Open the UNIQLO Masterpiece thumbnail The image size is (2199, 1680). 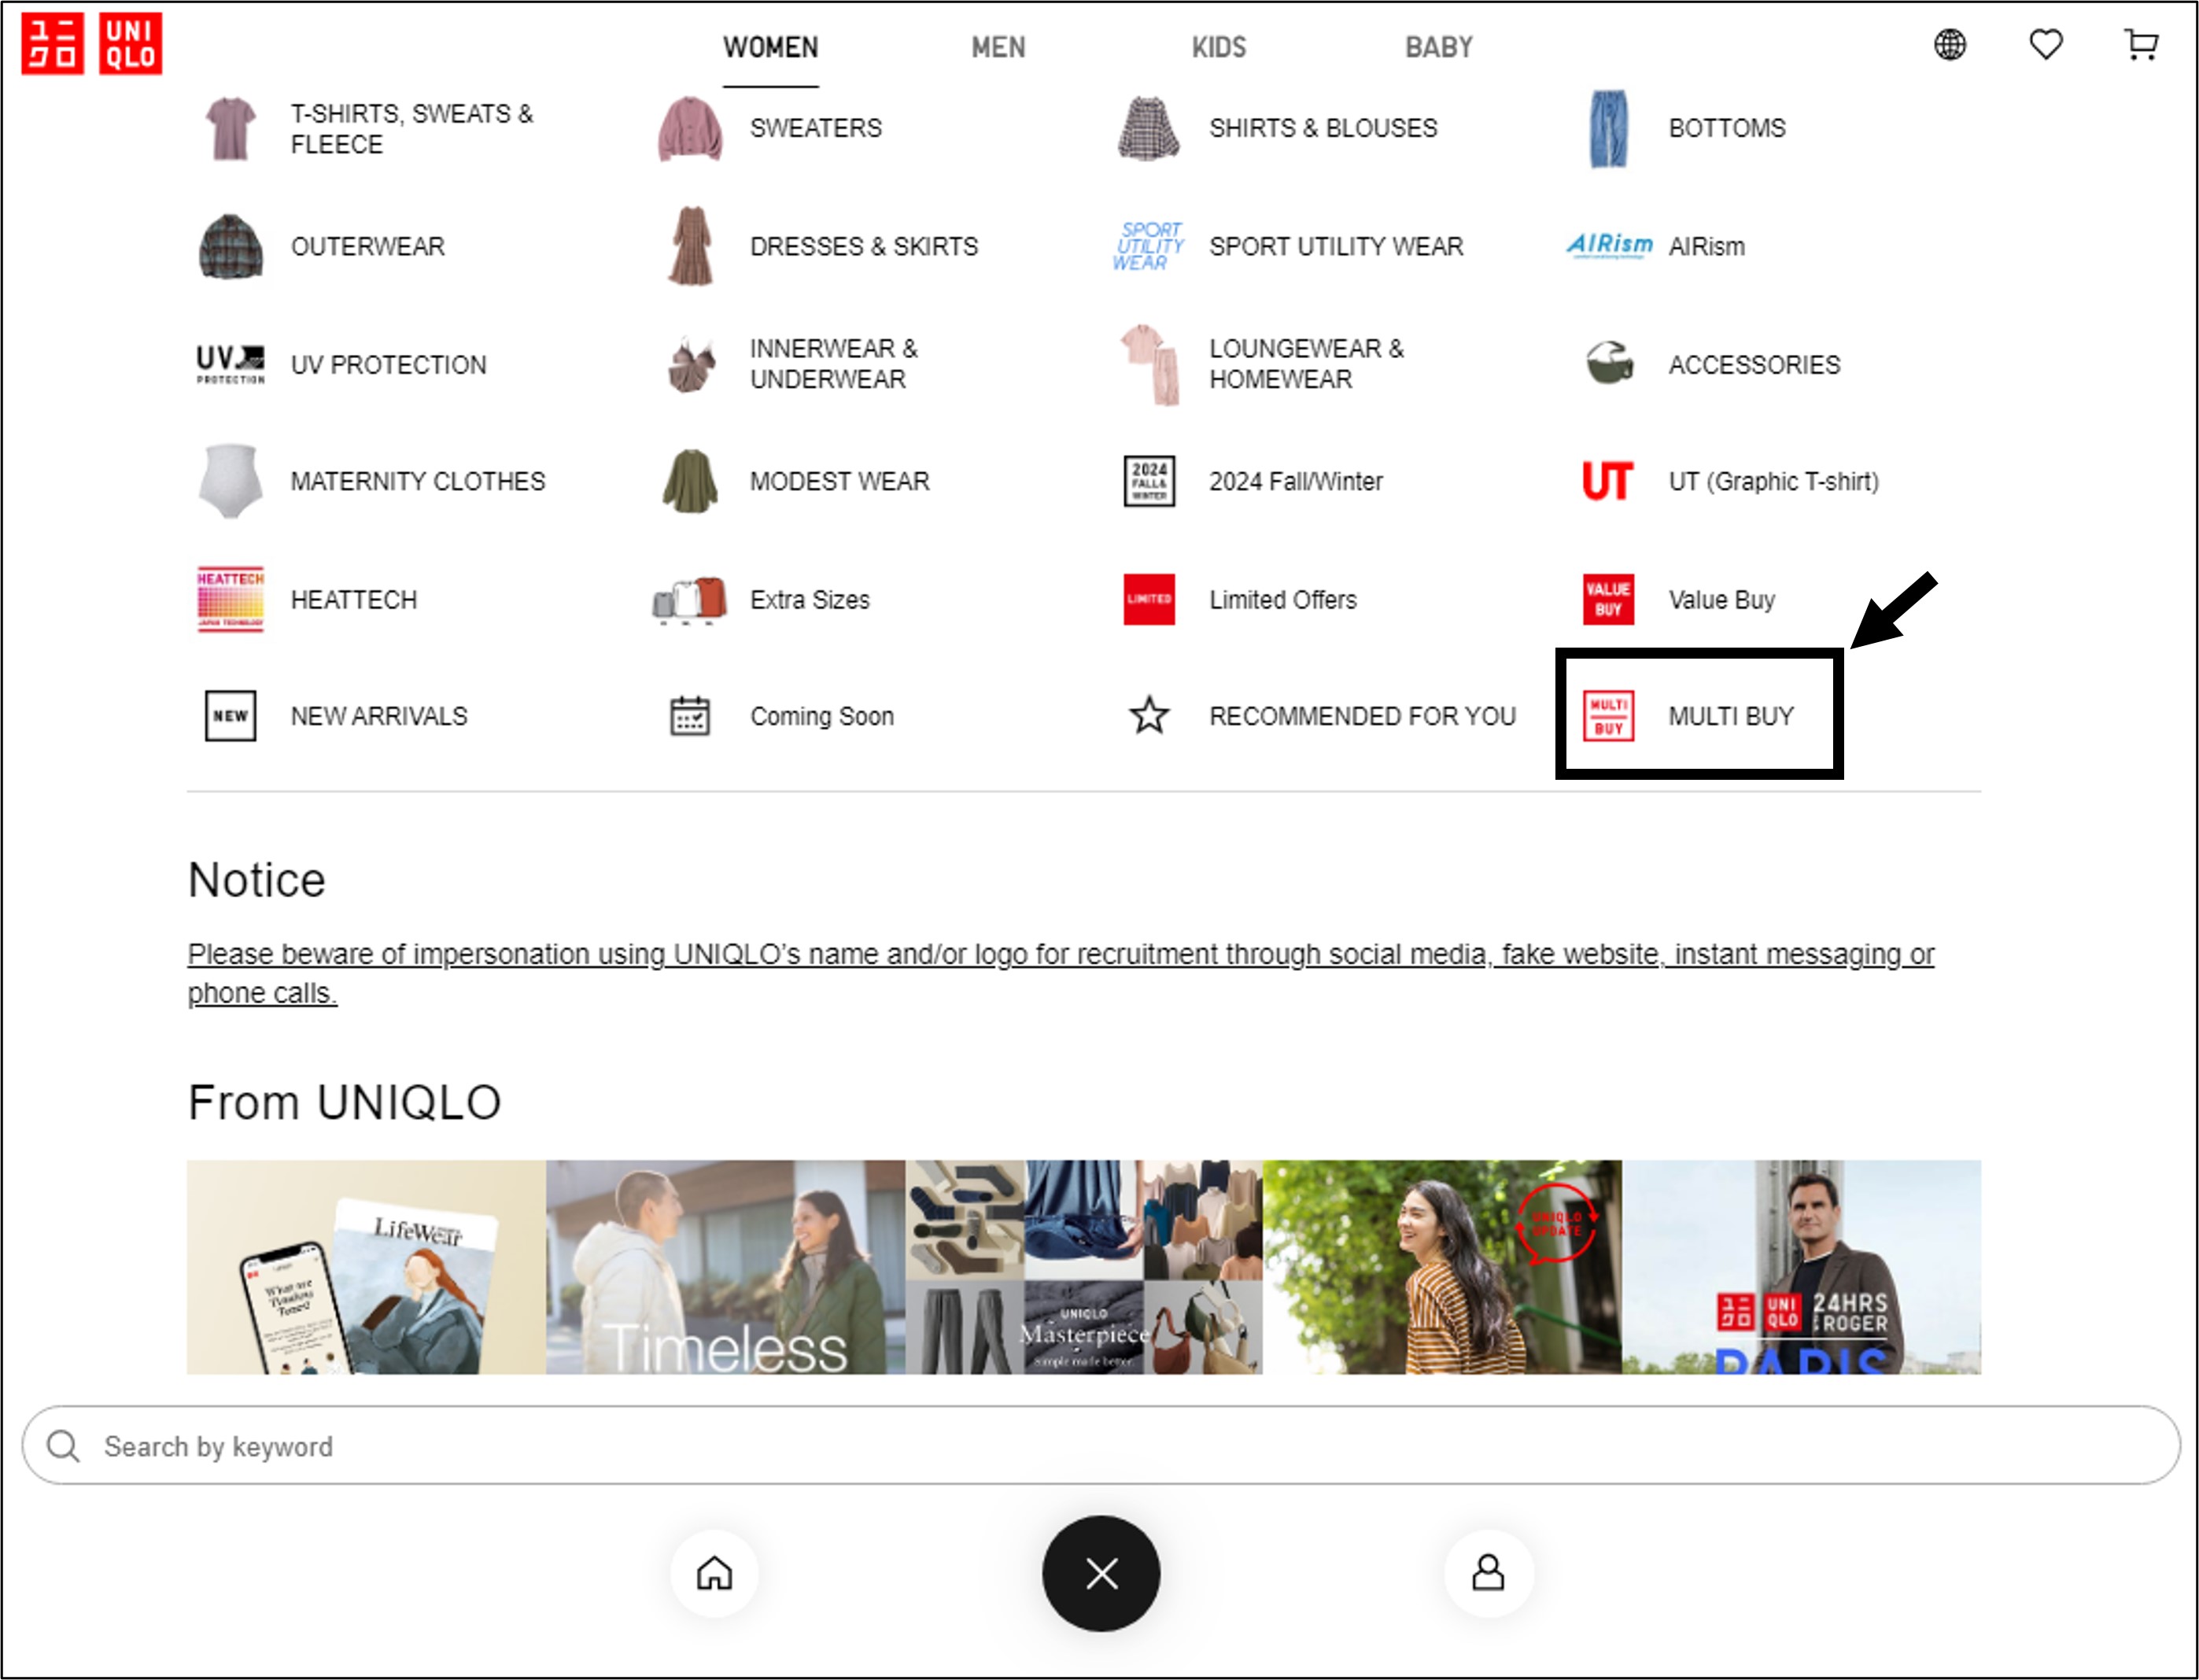pyautogui.click(x=1084, y=1267)
